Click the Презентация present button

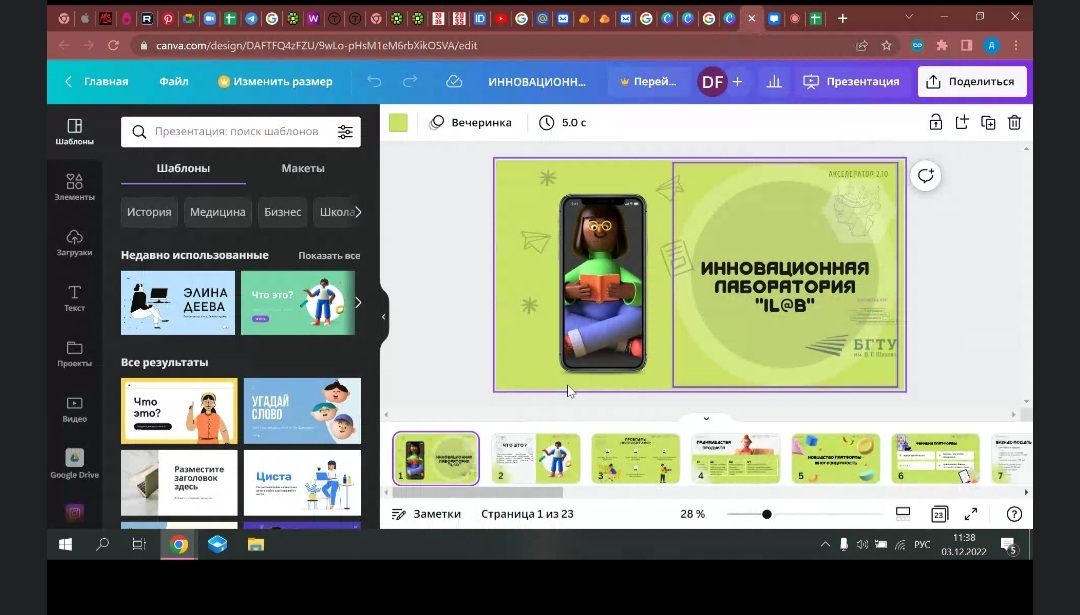(851, 81)
